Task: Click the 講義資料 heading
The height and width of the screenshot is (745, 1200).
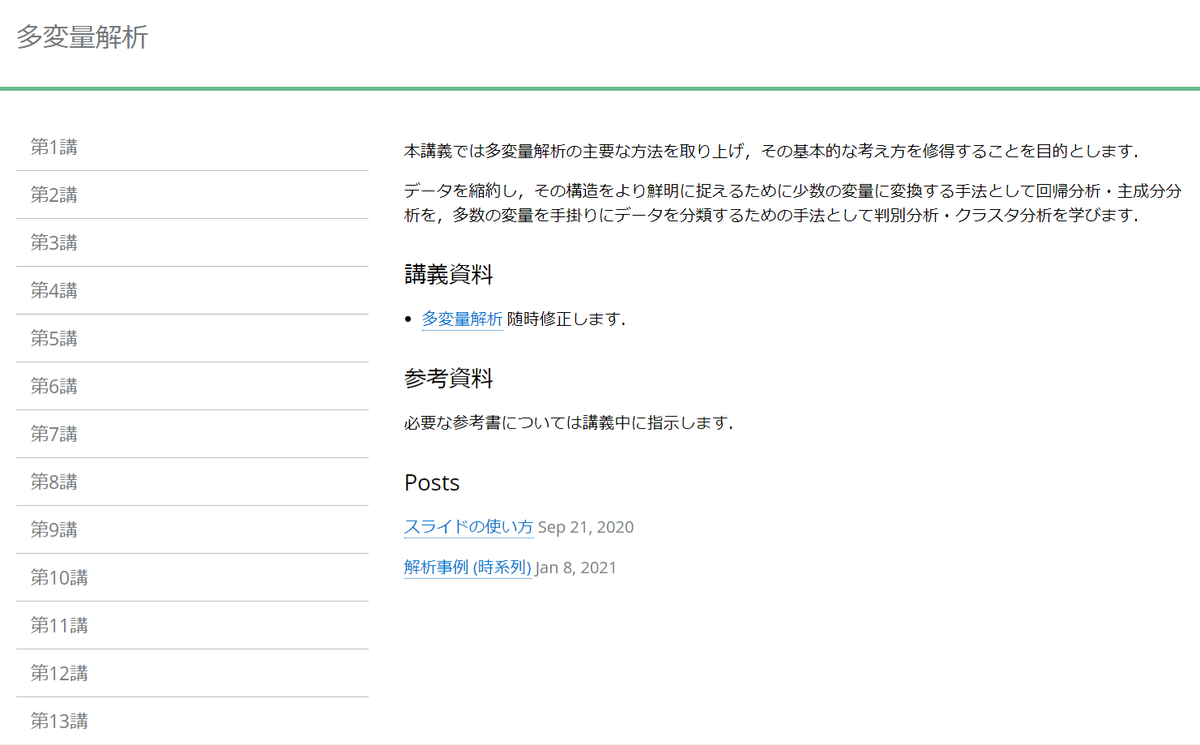Action: [x=449, y=274]
